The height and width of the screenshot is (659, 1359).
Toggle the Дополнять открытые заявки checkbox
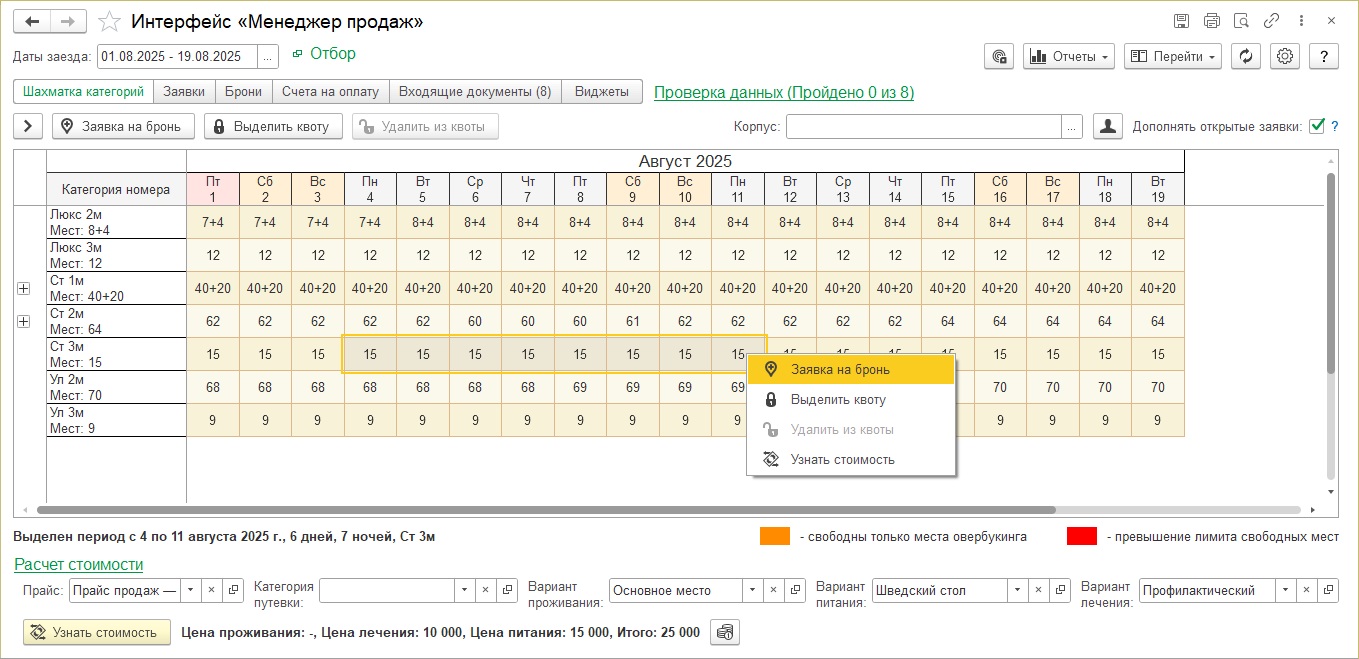(x=1317, y=126)
